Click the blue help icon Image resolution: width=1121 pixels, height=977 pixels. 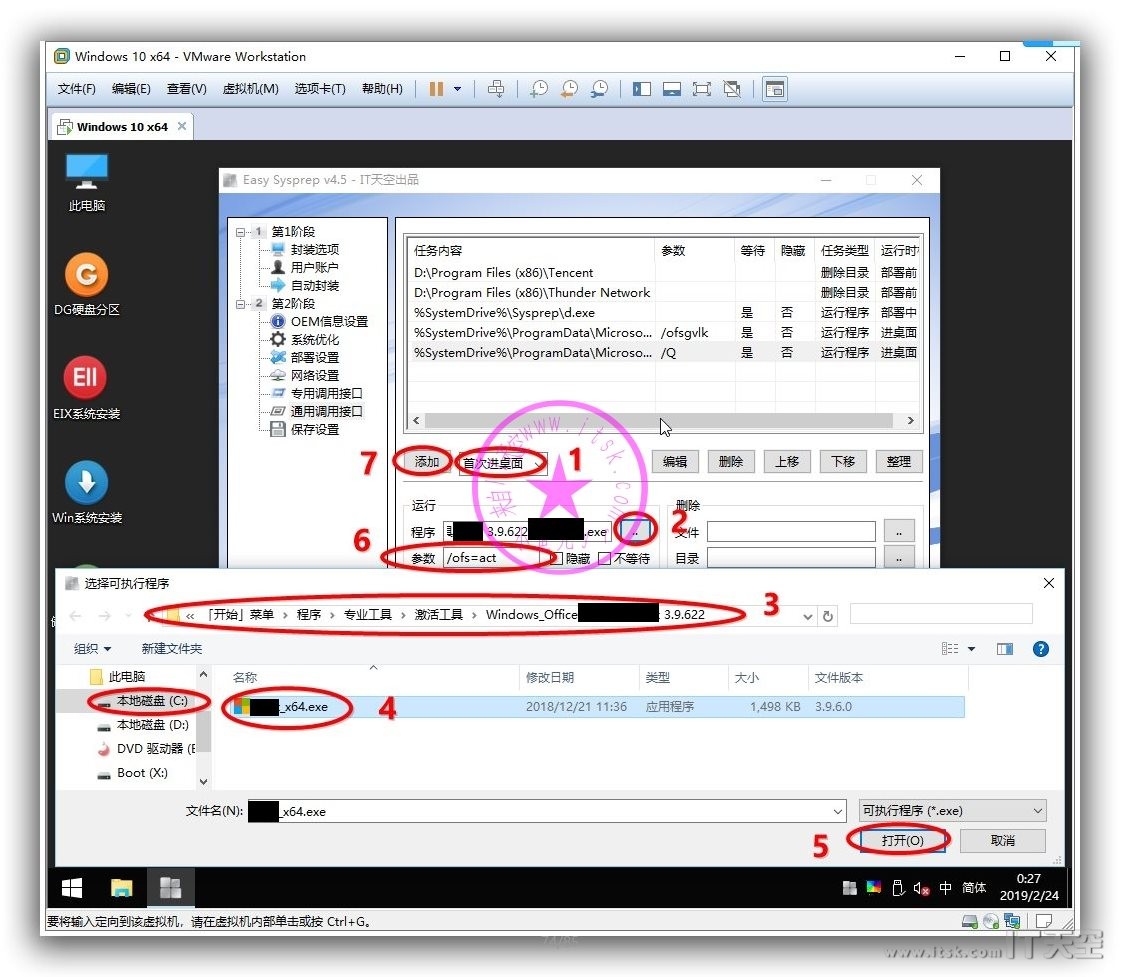[1041, 649]
